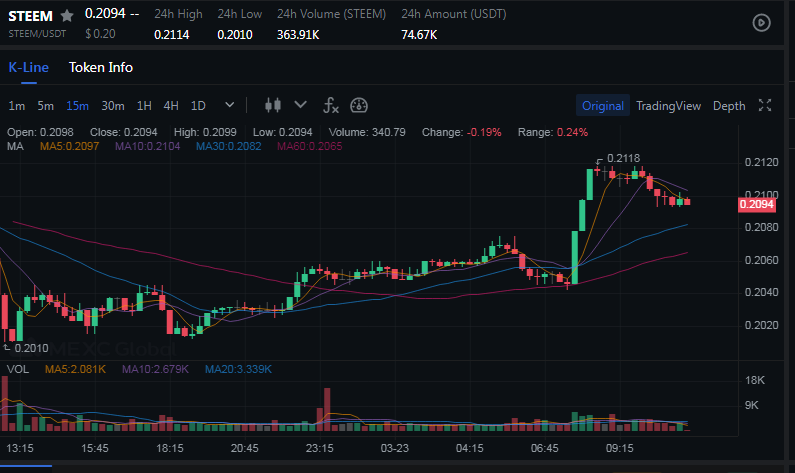The image size is (795, 473).
Task: Click the 18K volume axis label
Action: 754,380
